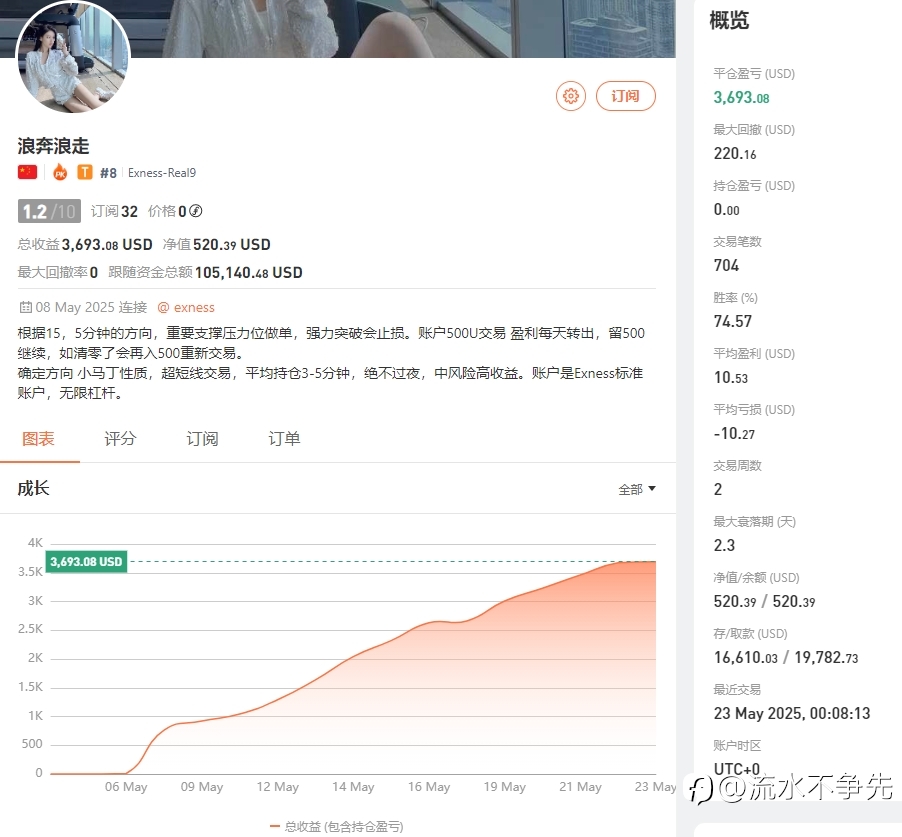Click the price coin icon
Image resolution: width=902 pixels, height=837 pixels.
(196, 211)
